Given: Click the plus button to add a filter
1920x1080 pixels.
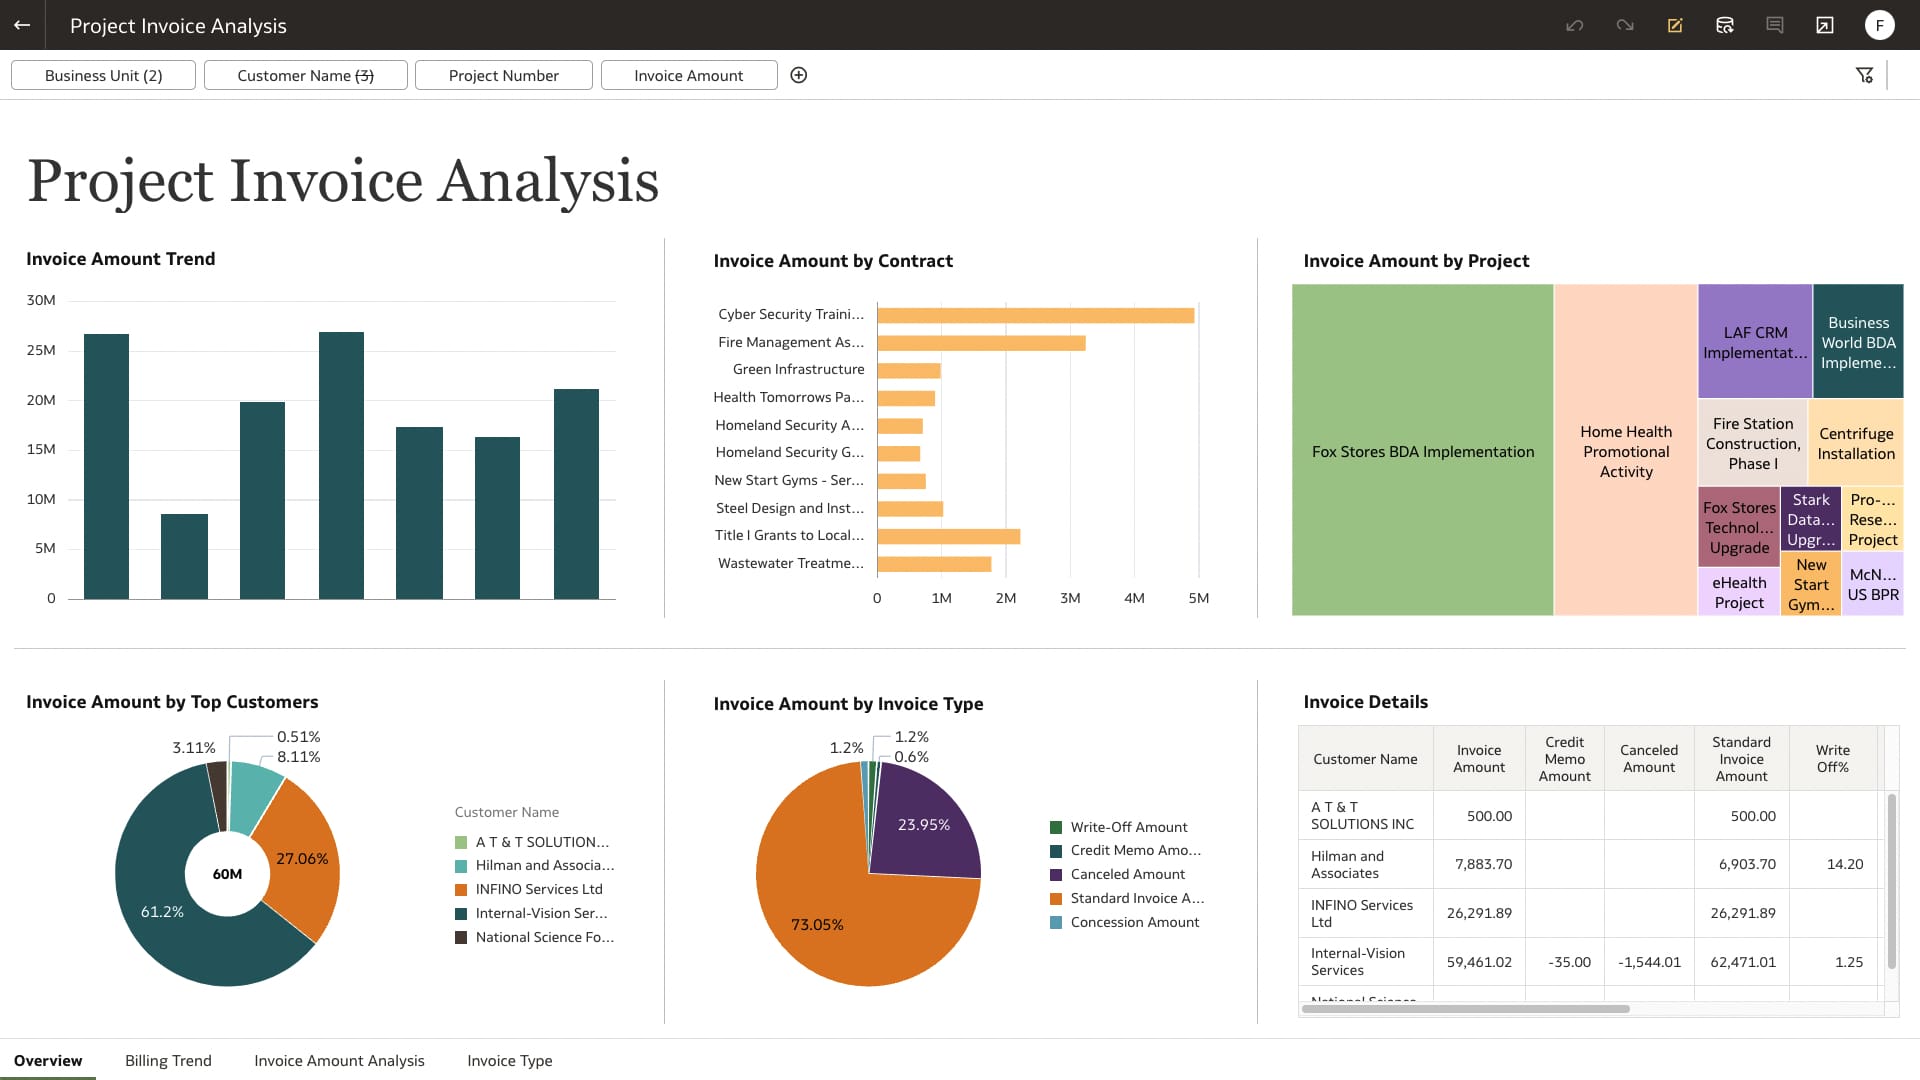Looking at the screenshot, I should [798, 74].
